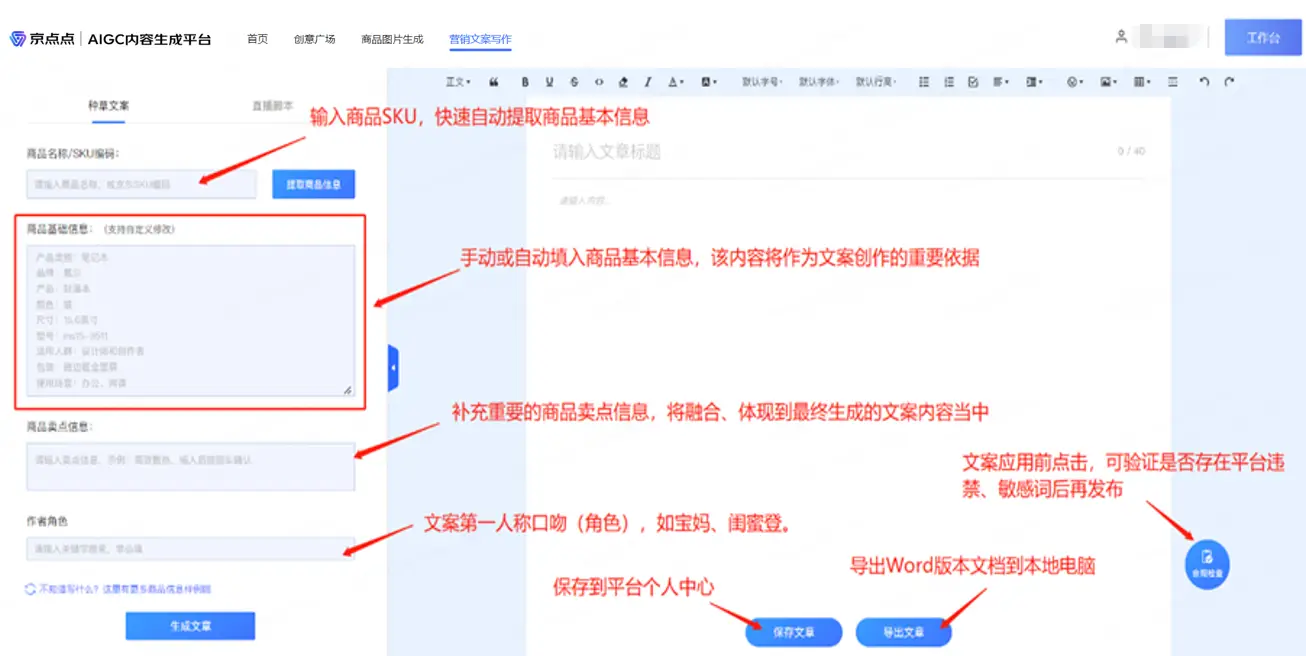The image size is (1306, 656).
Task: Select the strikethrough formatting icon
Action: pos(574,82)
